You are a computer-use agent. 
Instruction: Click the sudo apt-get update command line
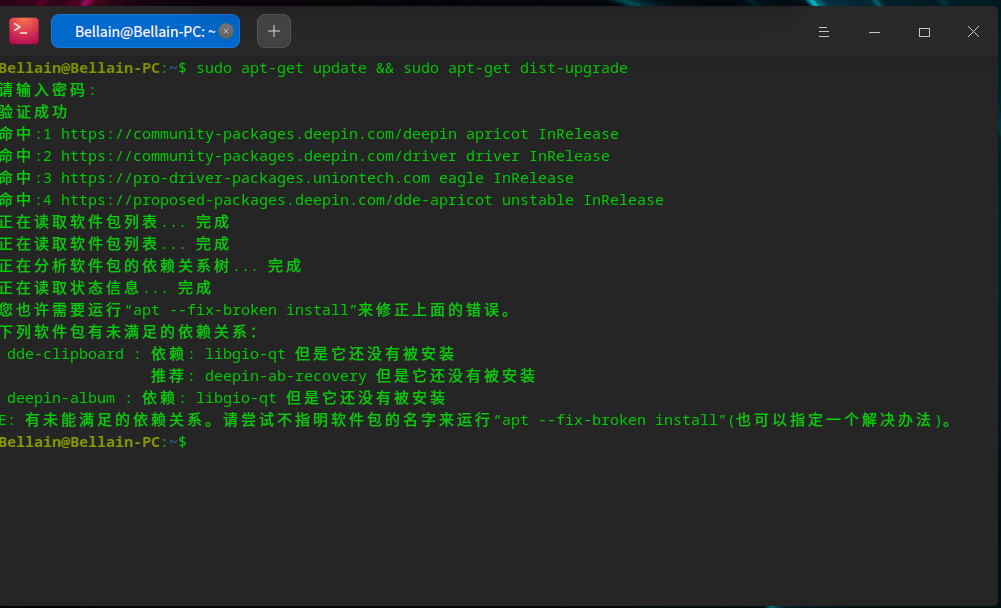pyautogui.click(x=313, y=68)
